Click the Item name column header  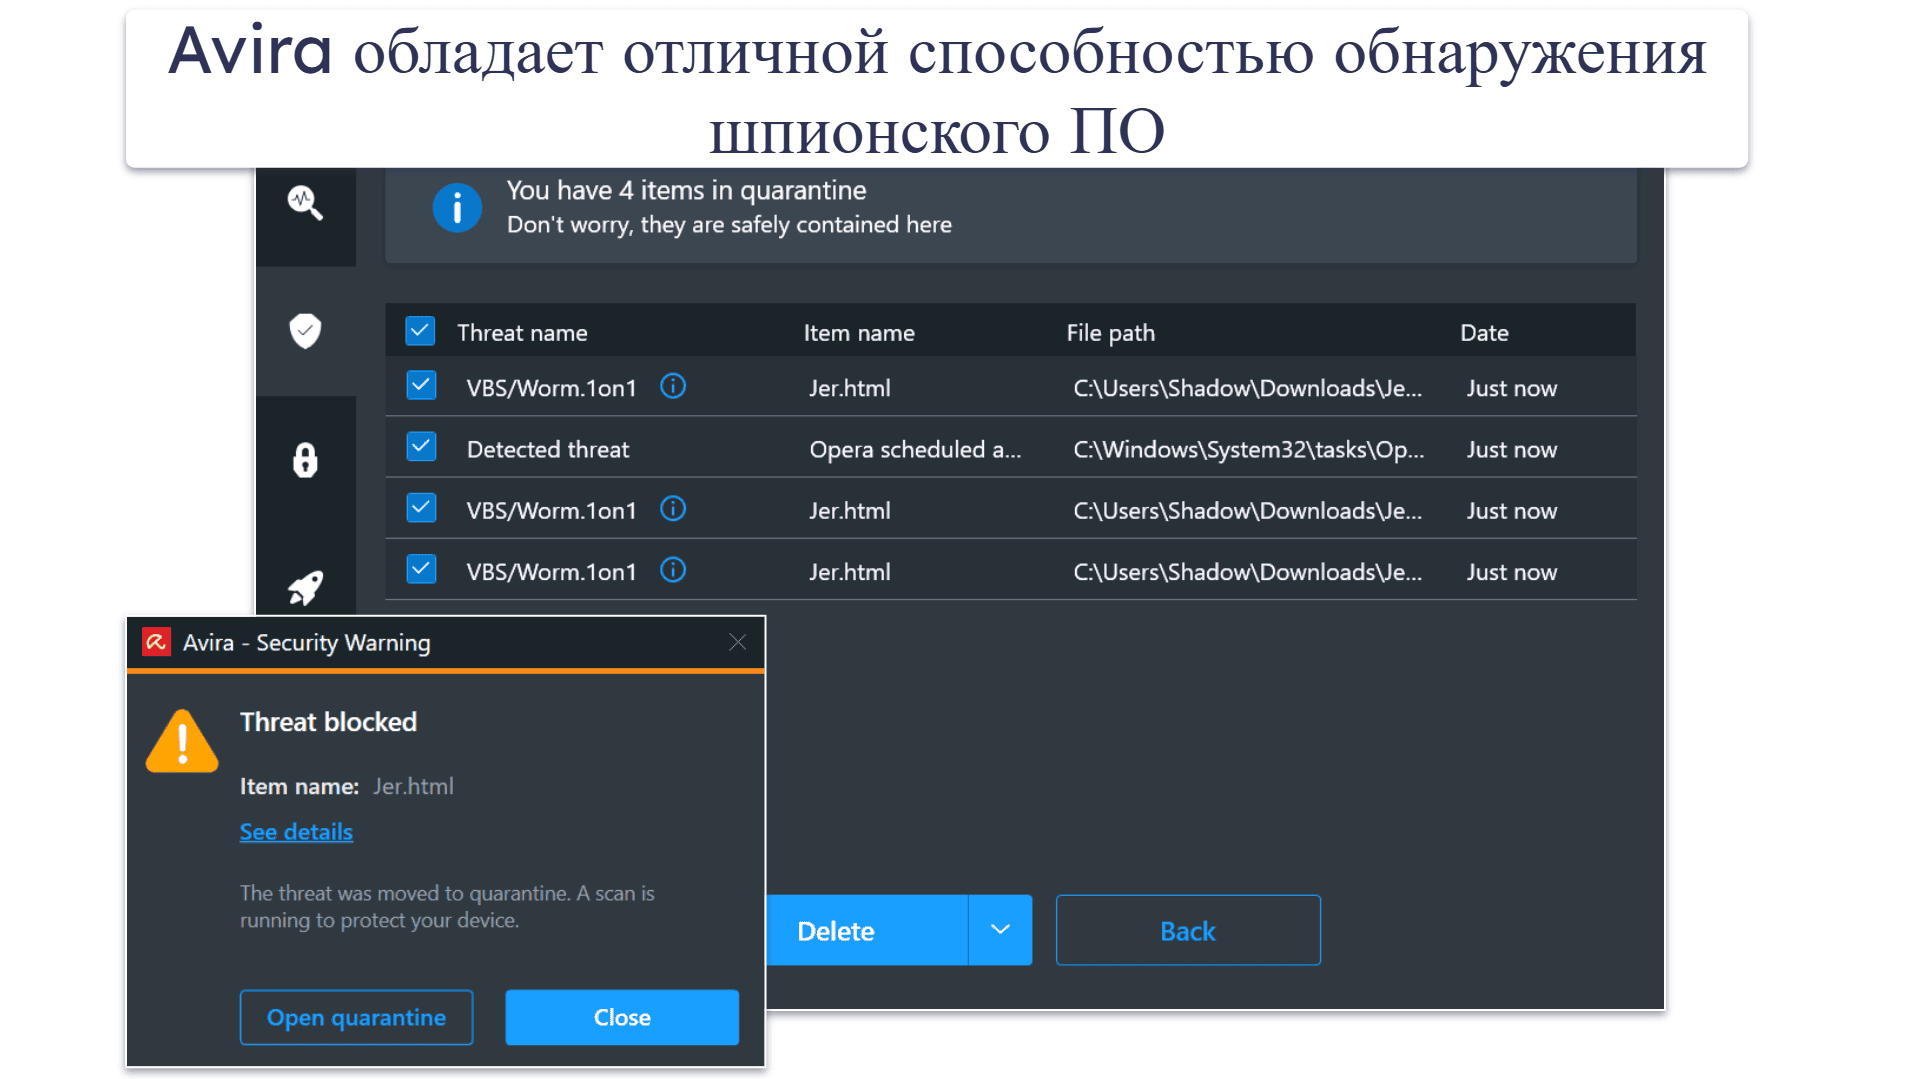[859, 333]
